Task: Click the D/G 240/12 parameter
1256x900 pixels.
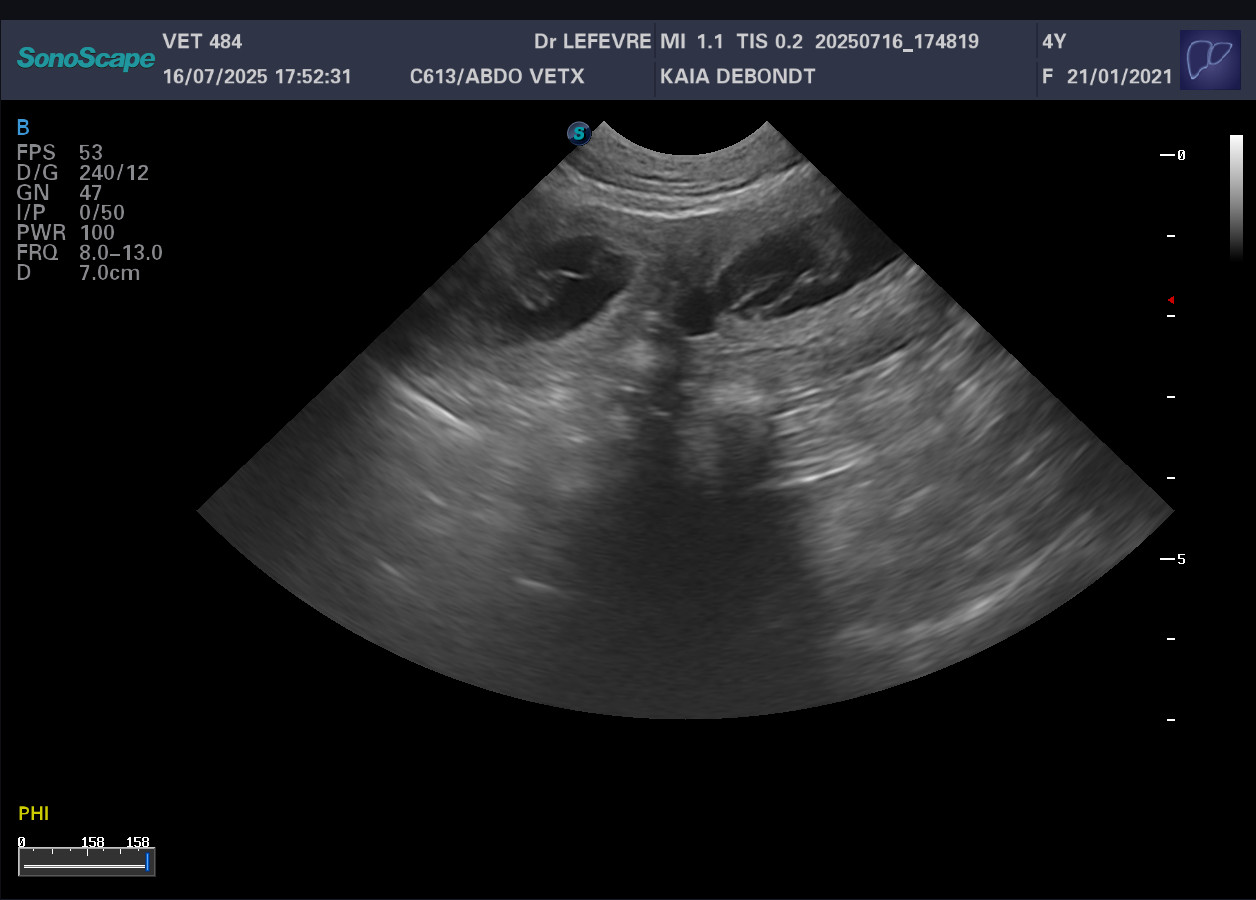Action: coord(83,173)
